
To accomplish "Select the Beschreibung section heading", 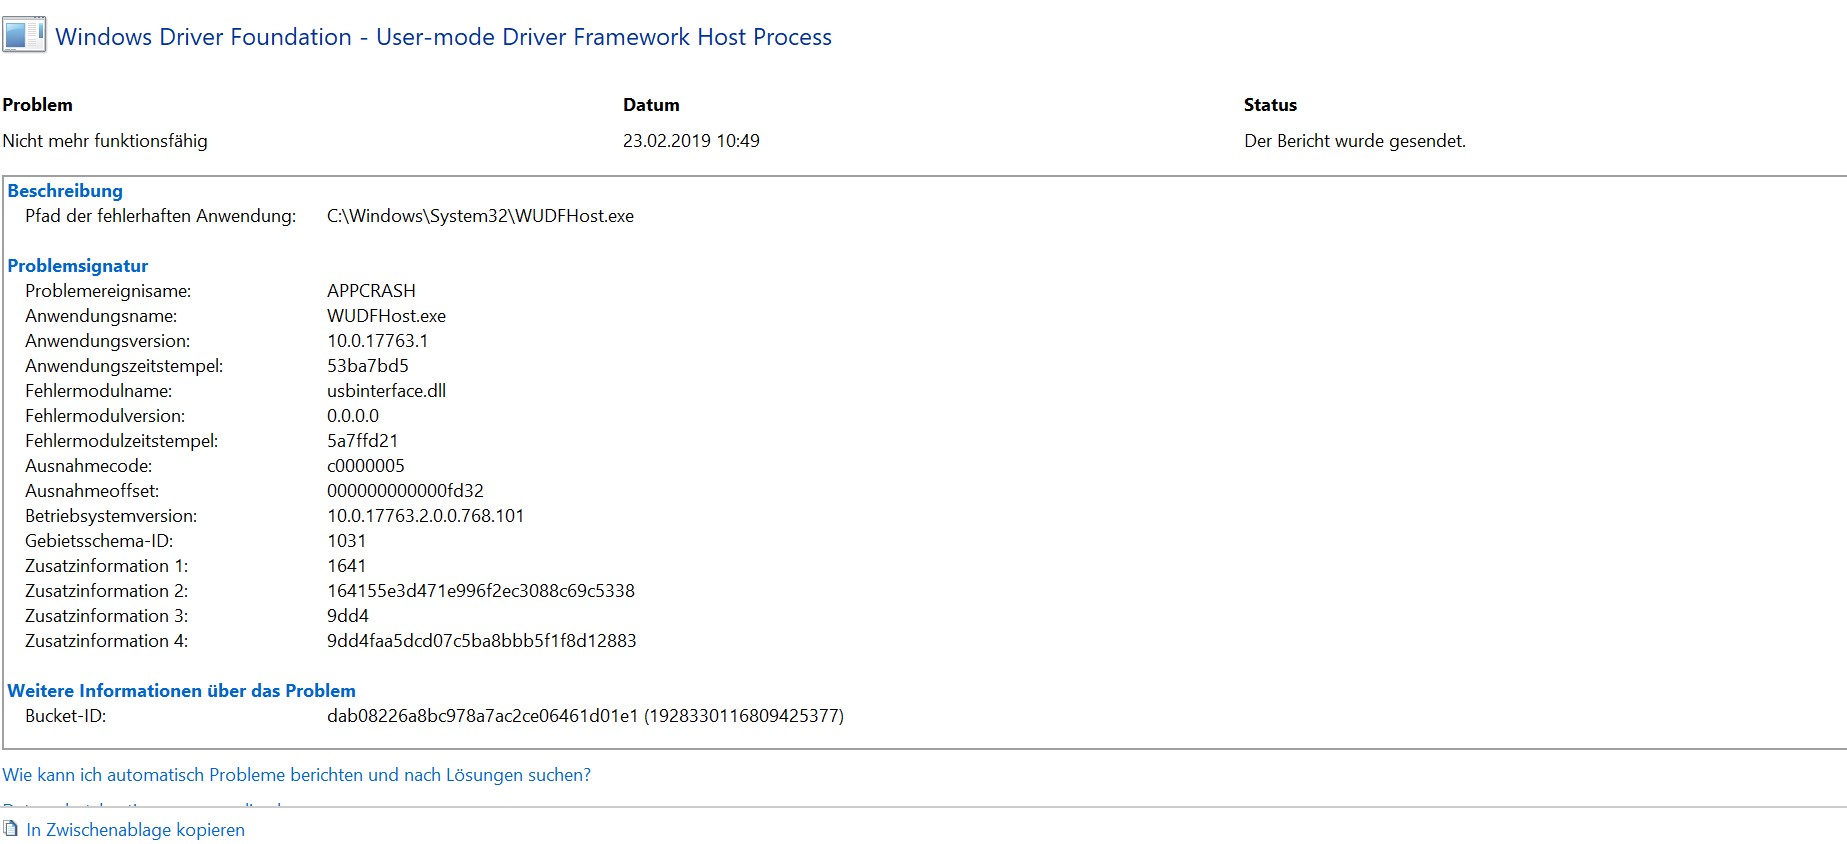I will [65, 191].
